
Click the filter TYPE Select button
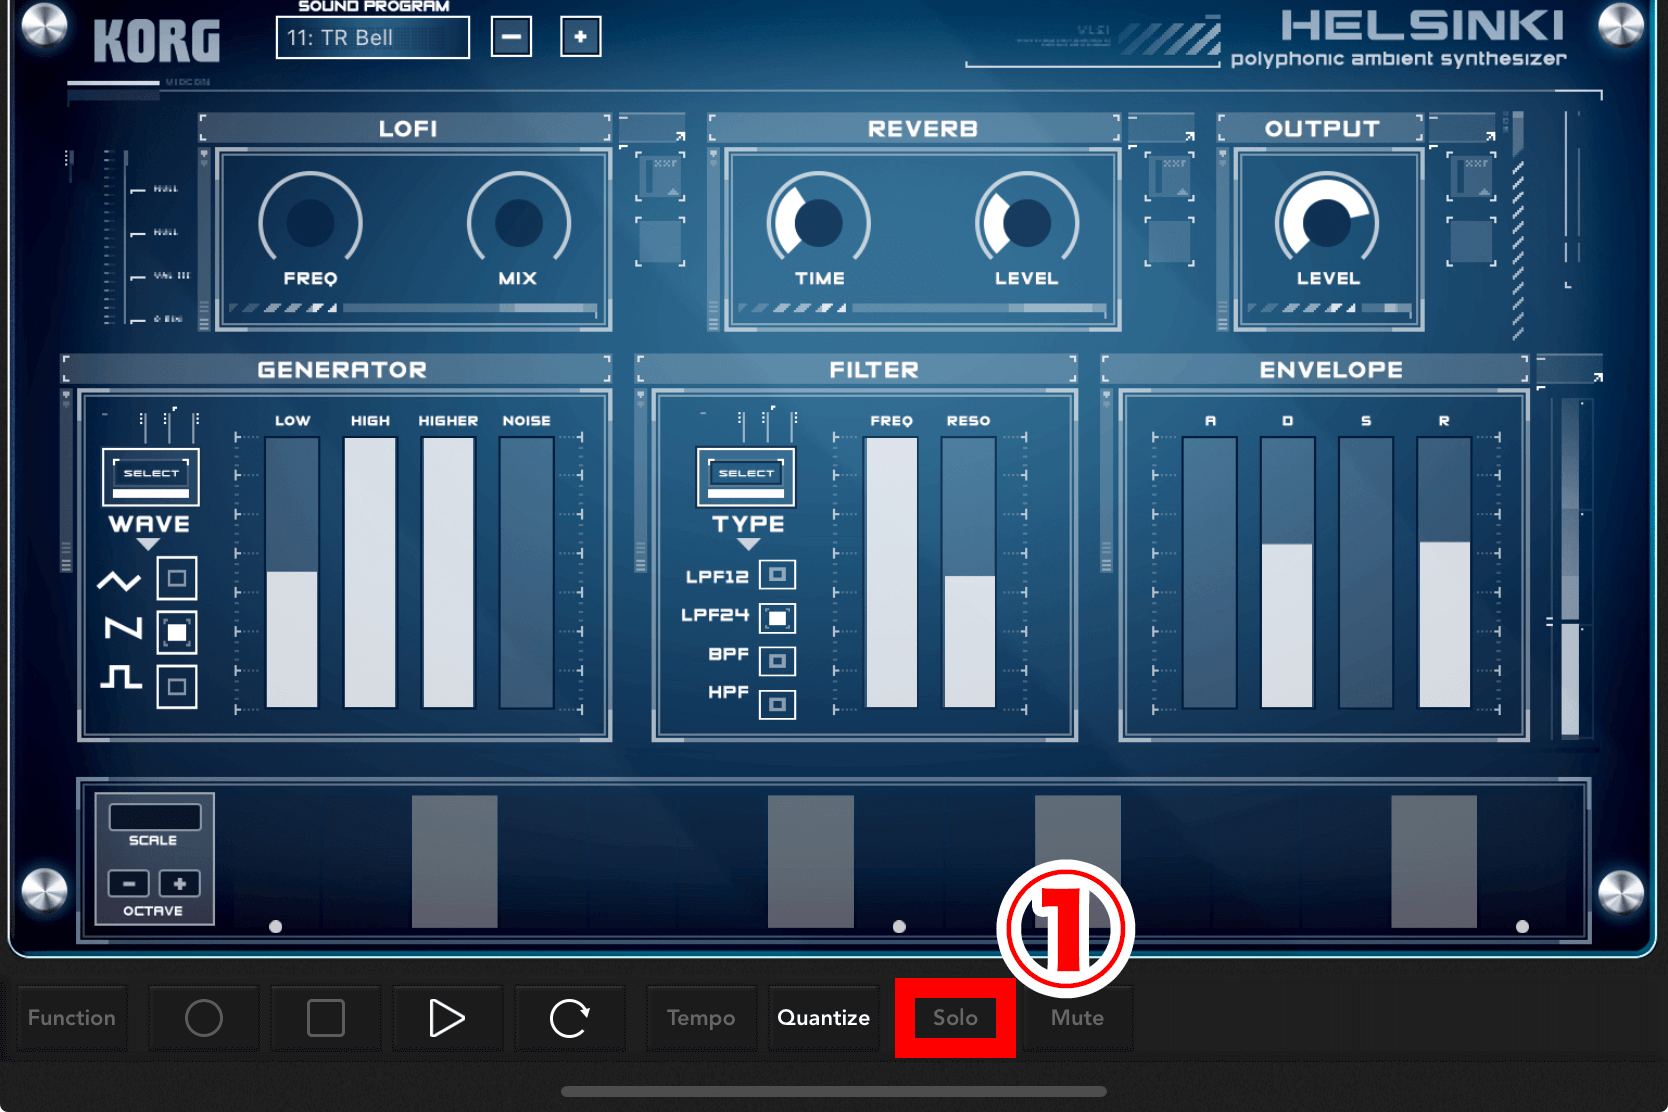746,477
